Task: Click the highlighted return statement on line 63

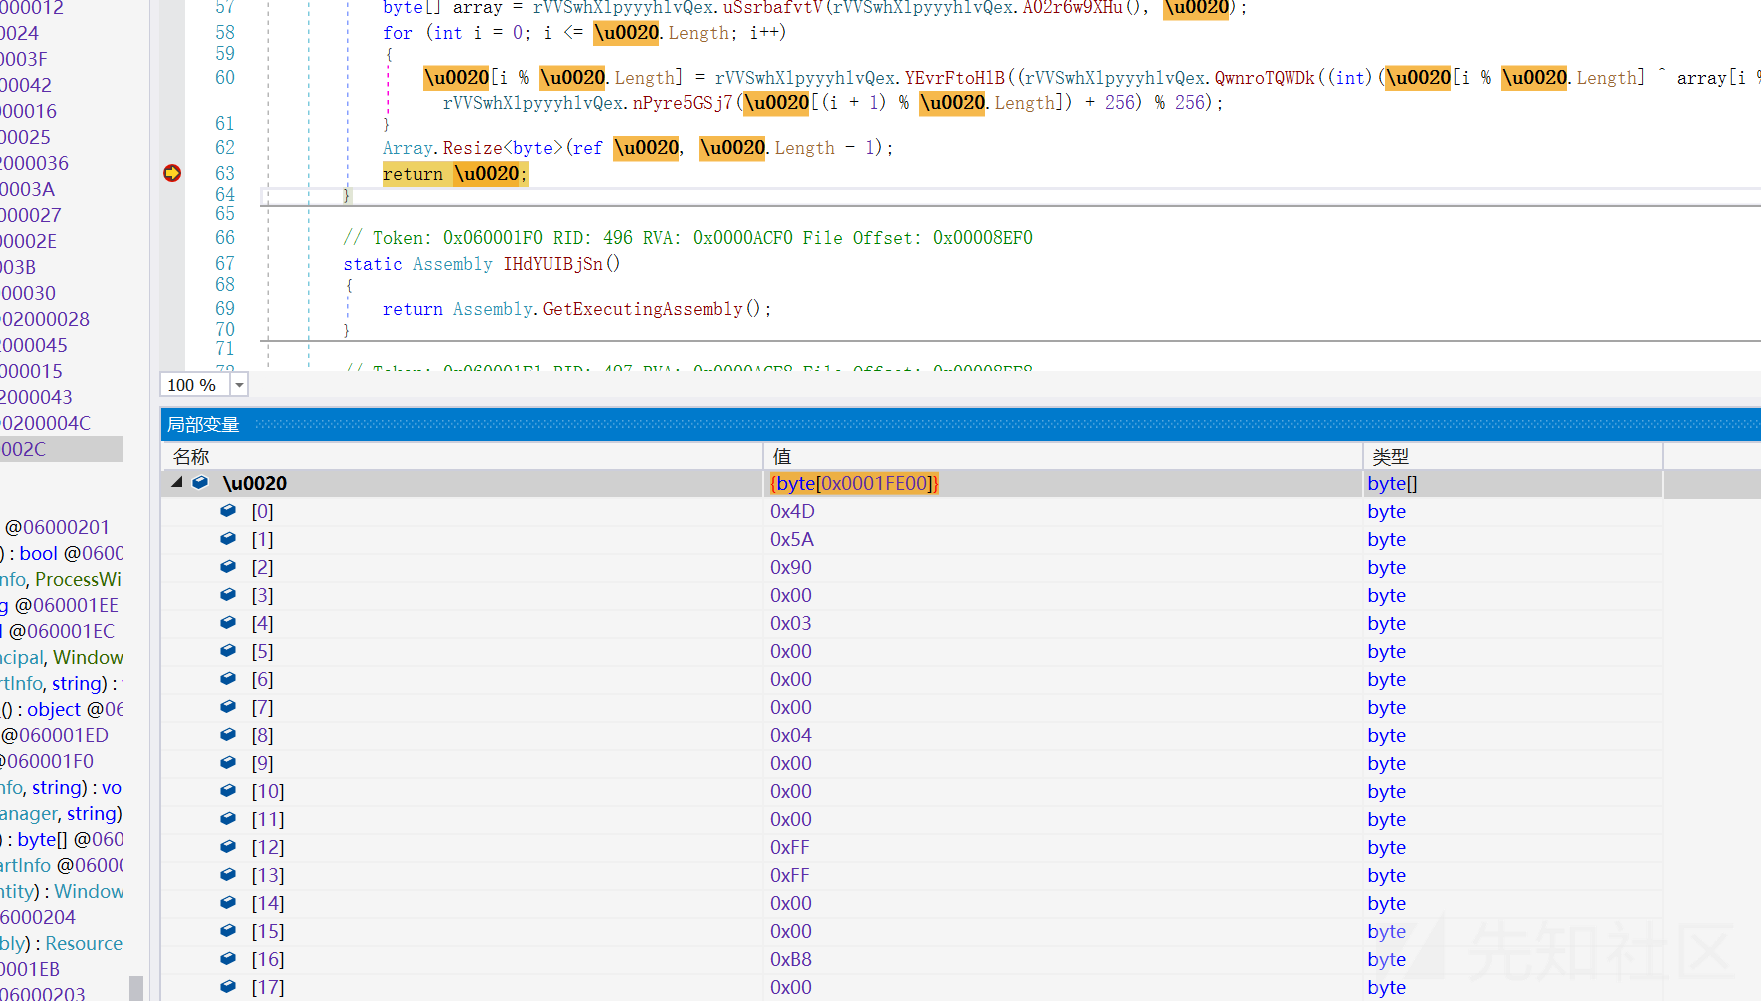Action: 454,174
